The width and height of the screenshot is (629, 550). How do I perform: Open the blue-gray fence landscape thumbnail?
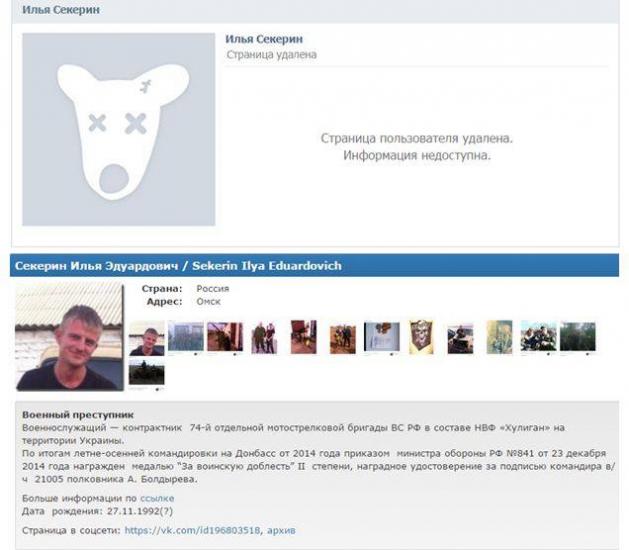[186, 337]
